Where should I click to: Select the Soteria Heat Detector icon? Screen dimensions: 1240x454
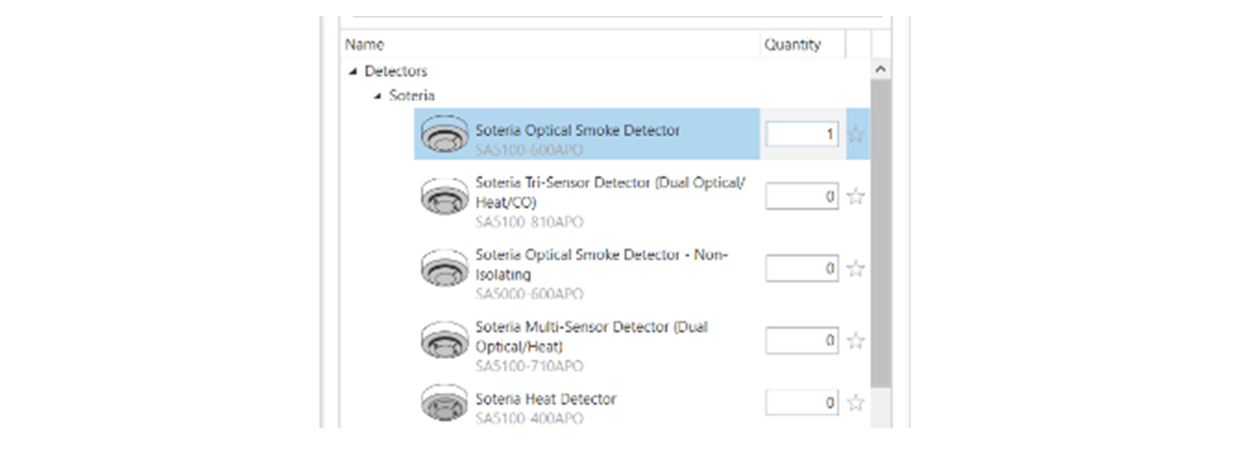444,403
